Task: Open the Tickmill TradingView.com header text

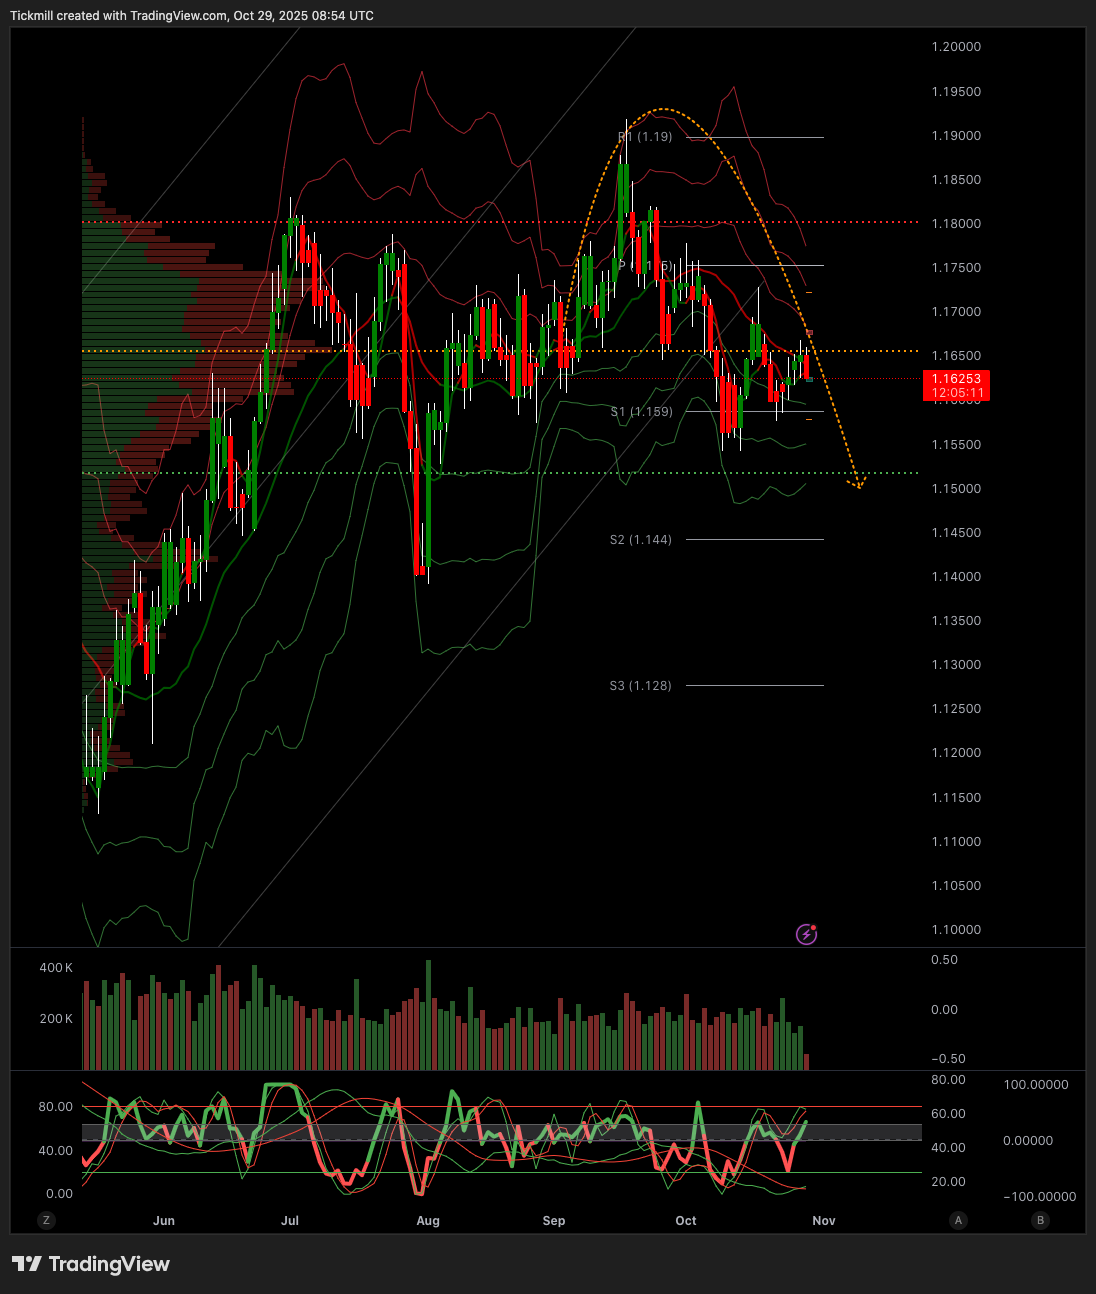Action: pos(192,16)
